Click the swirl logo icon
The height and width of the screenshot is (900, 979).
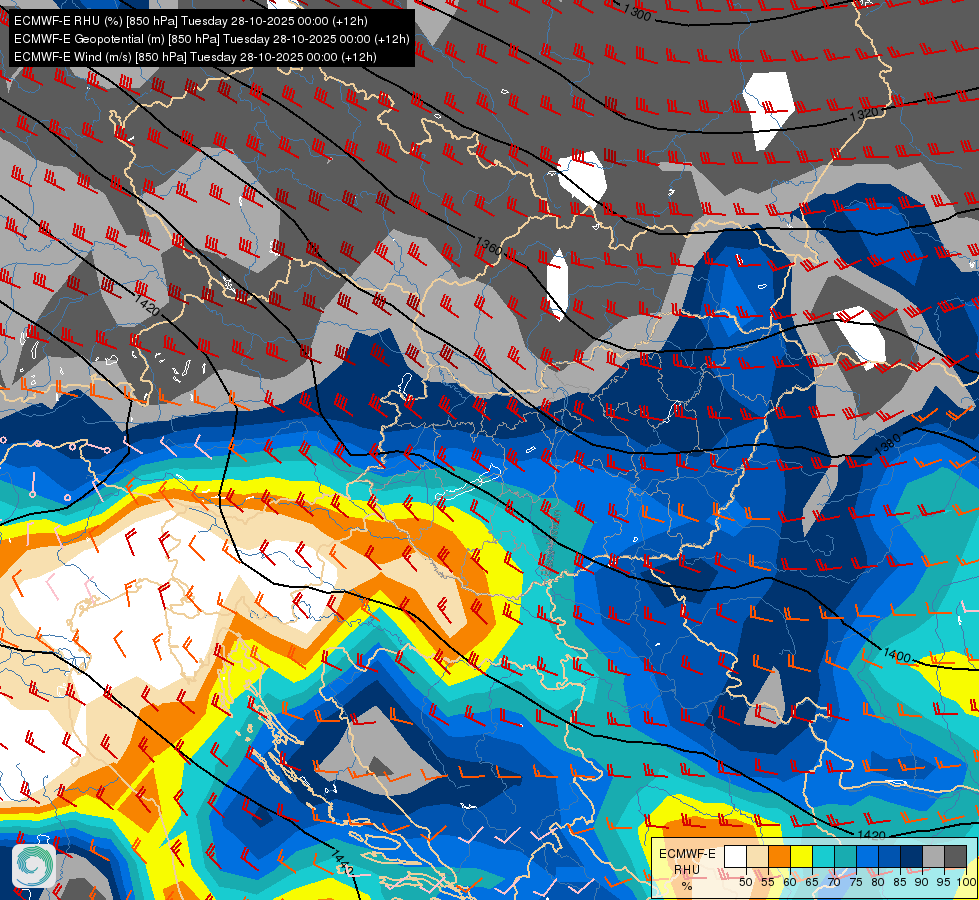34,866
